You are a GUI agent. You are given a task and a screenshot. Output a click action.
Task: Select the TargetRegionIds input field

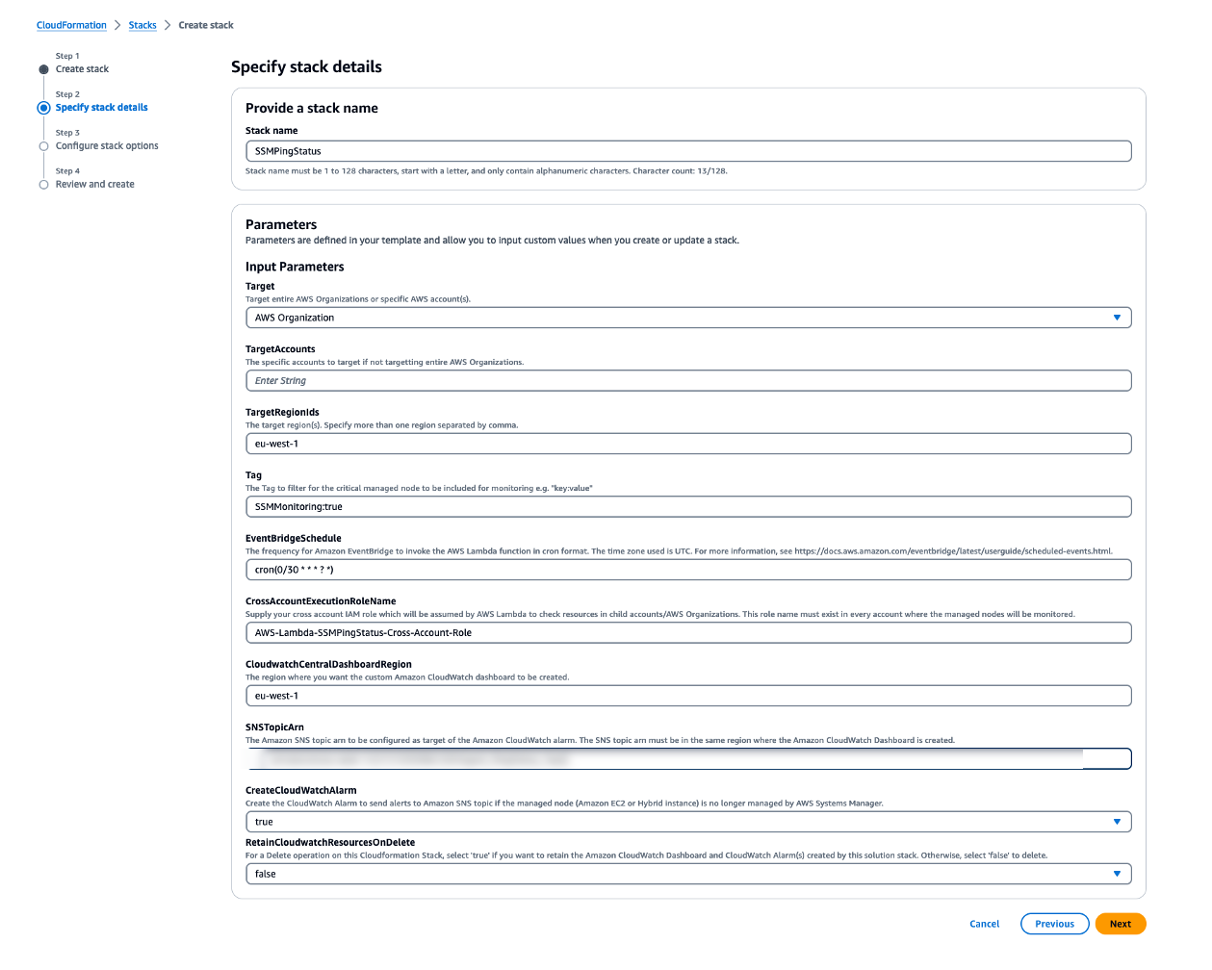688,443
